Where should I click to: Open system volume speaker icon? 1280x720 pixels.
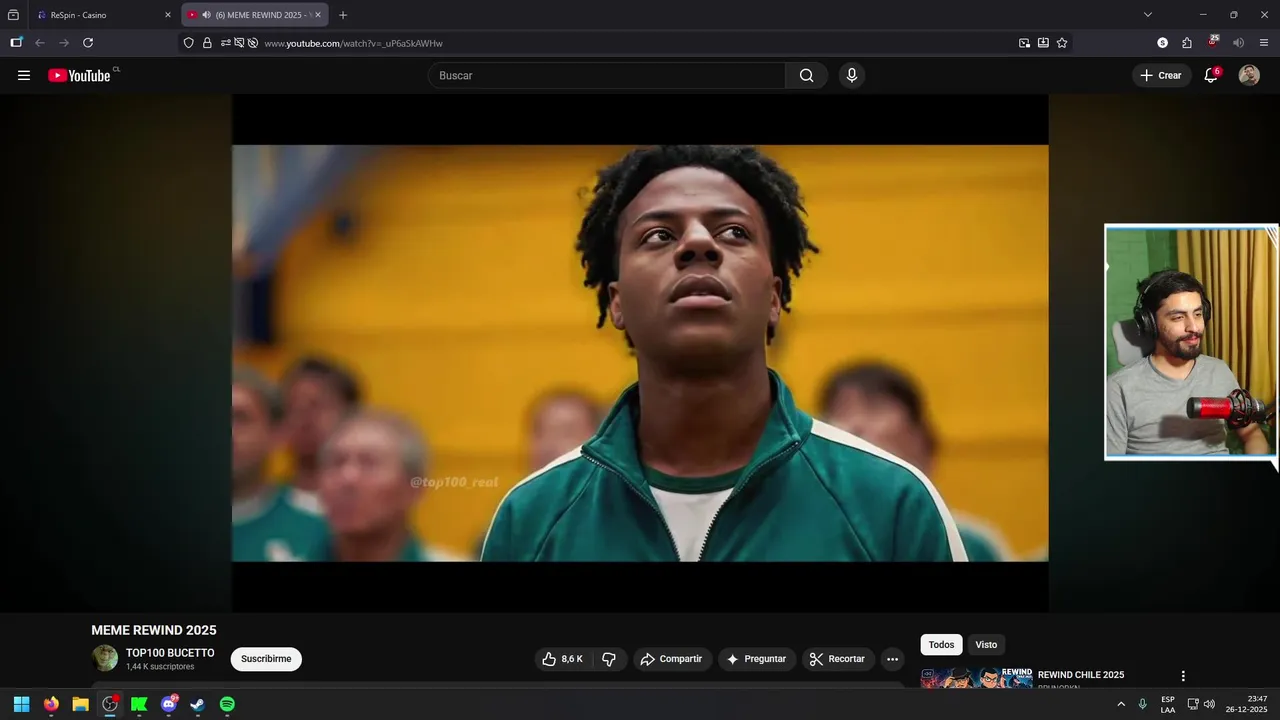pyautogui.click(x=1210, y=704)
